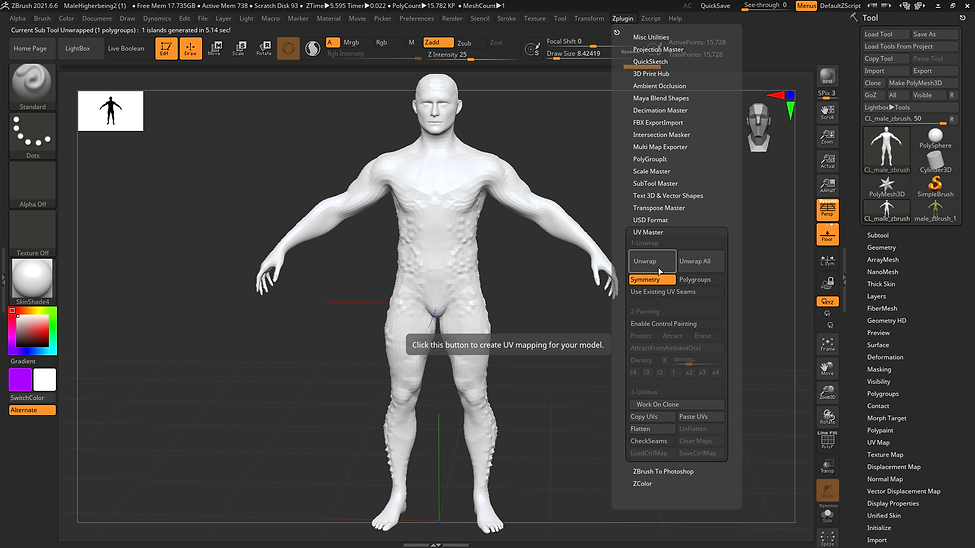
Task: Expand ZBrush To Photoshop plugin
Action: pos(663,471)
